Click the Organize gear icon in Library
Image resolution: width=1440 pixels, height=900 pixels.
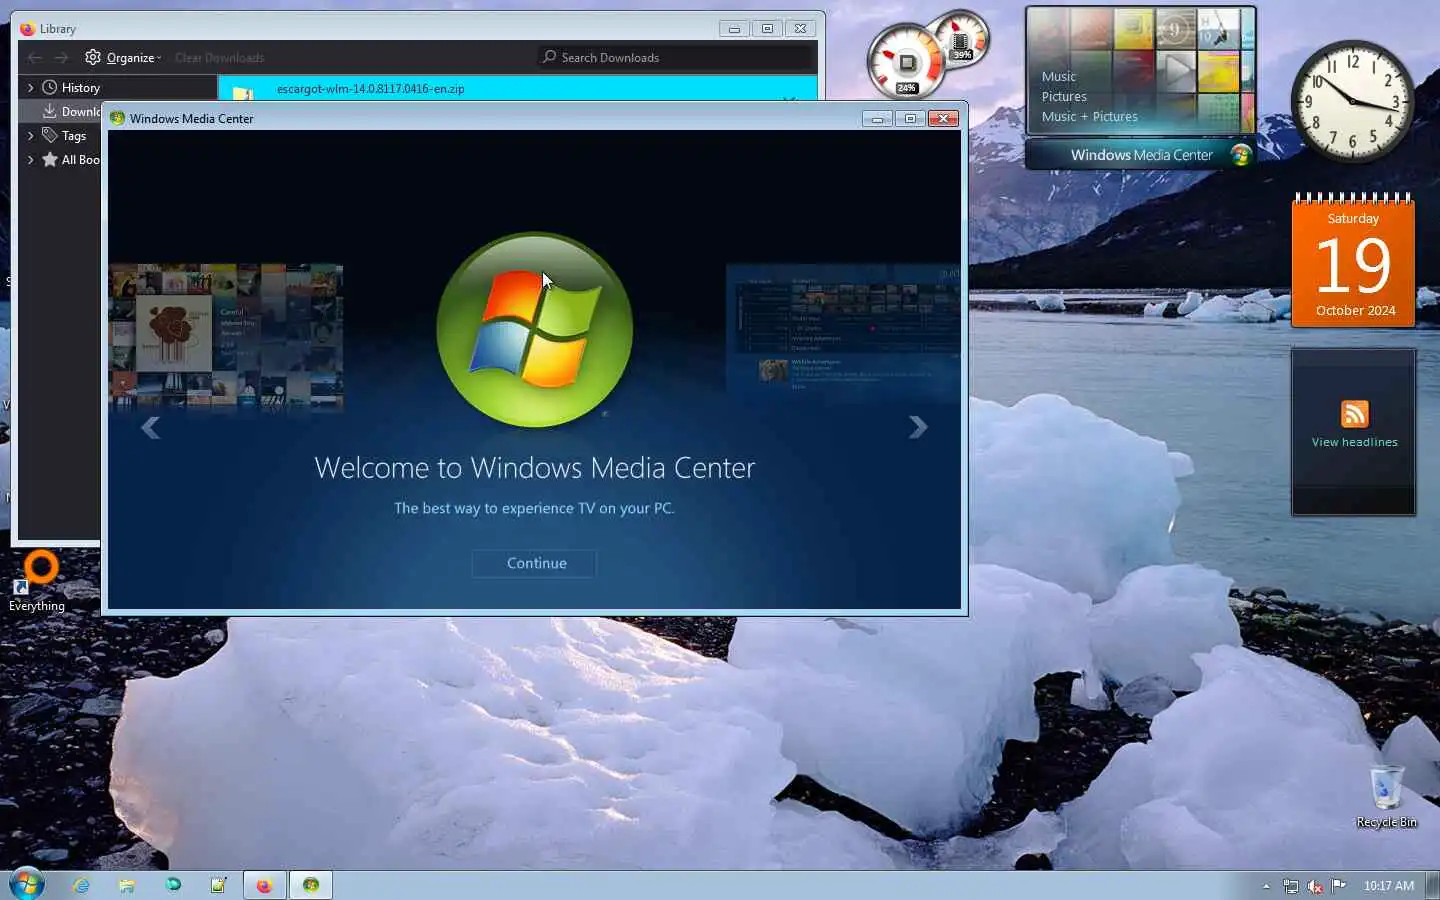tap(93, 57)
